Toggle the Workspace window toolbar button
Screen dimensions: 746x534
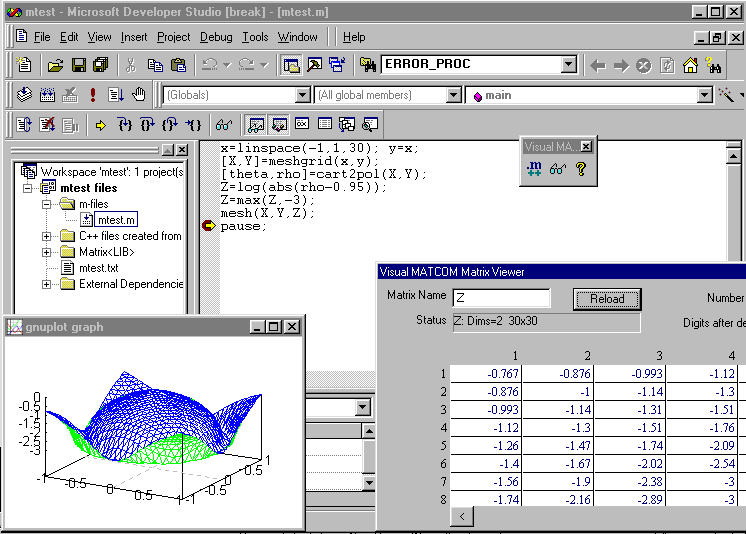coord(291,65)
